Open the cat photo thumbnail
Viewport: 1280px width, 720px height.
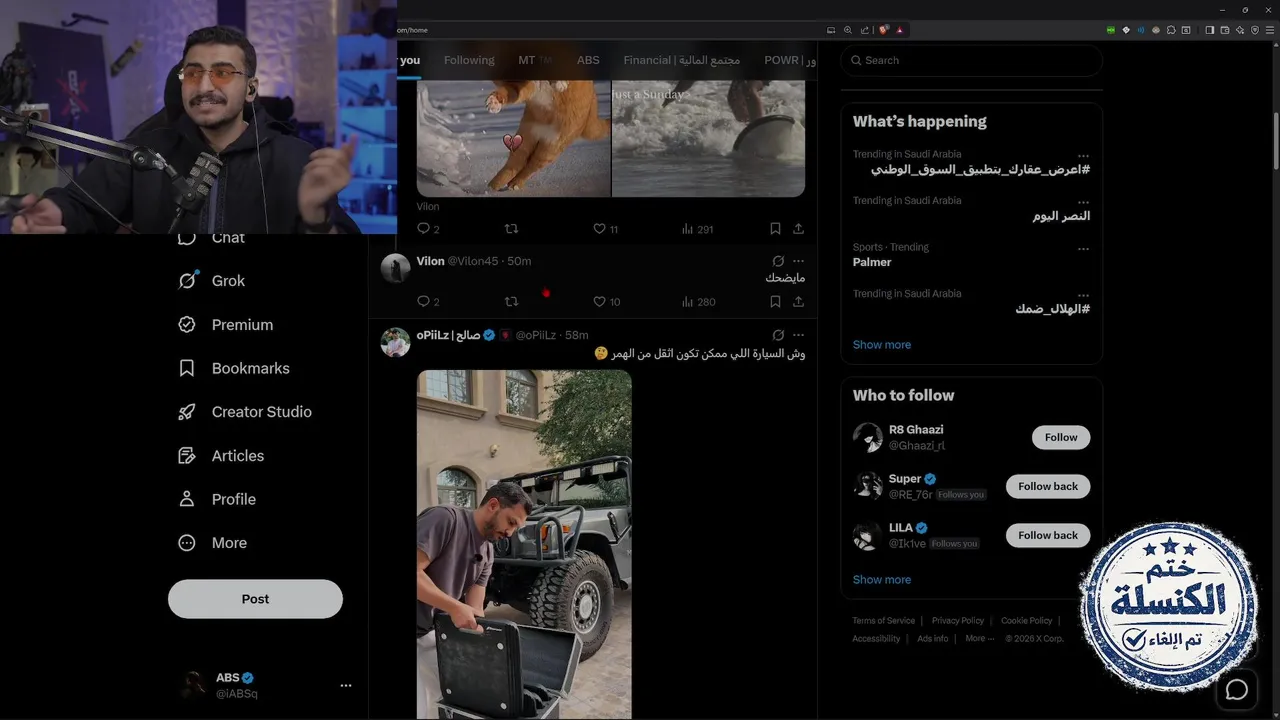point(513,138)
